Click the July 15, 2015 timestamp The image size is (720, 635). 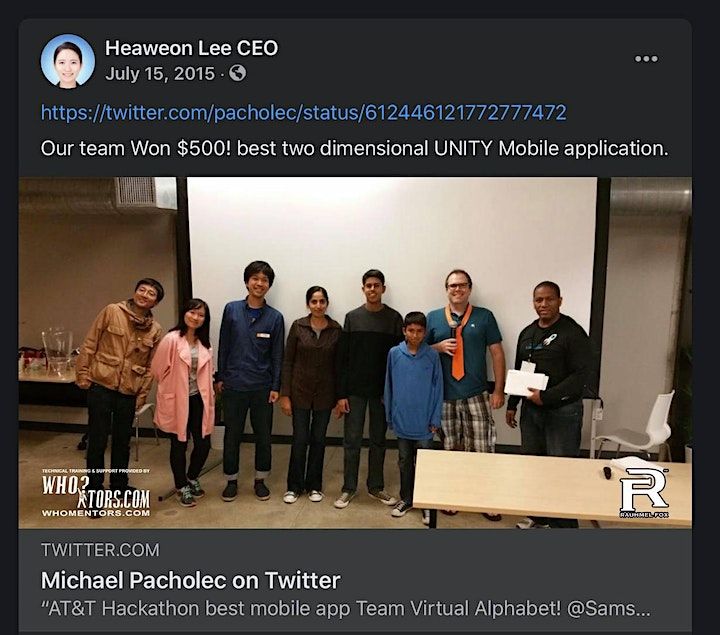tap(160, 73)
